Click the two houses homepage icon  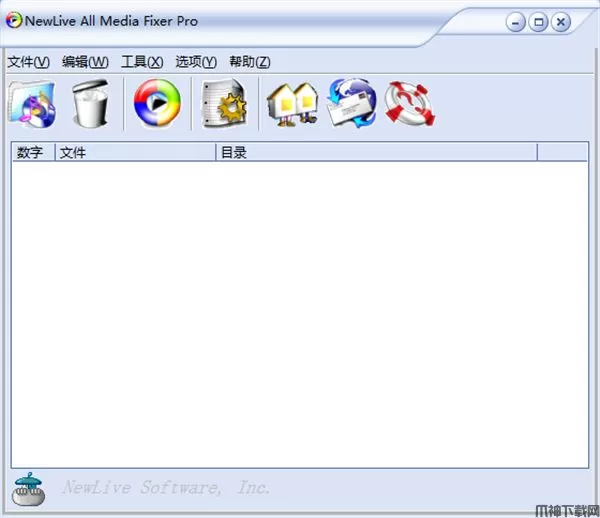[x=293, y=104]
